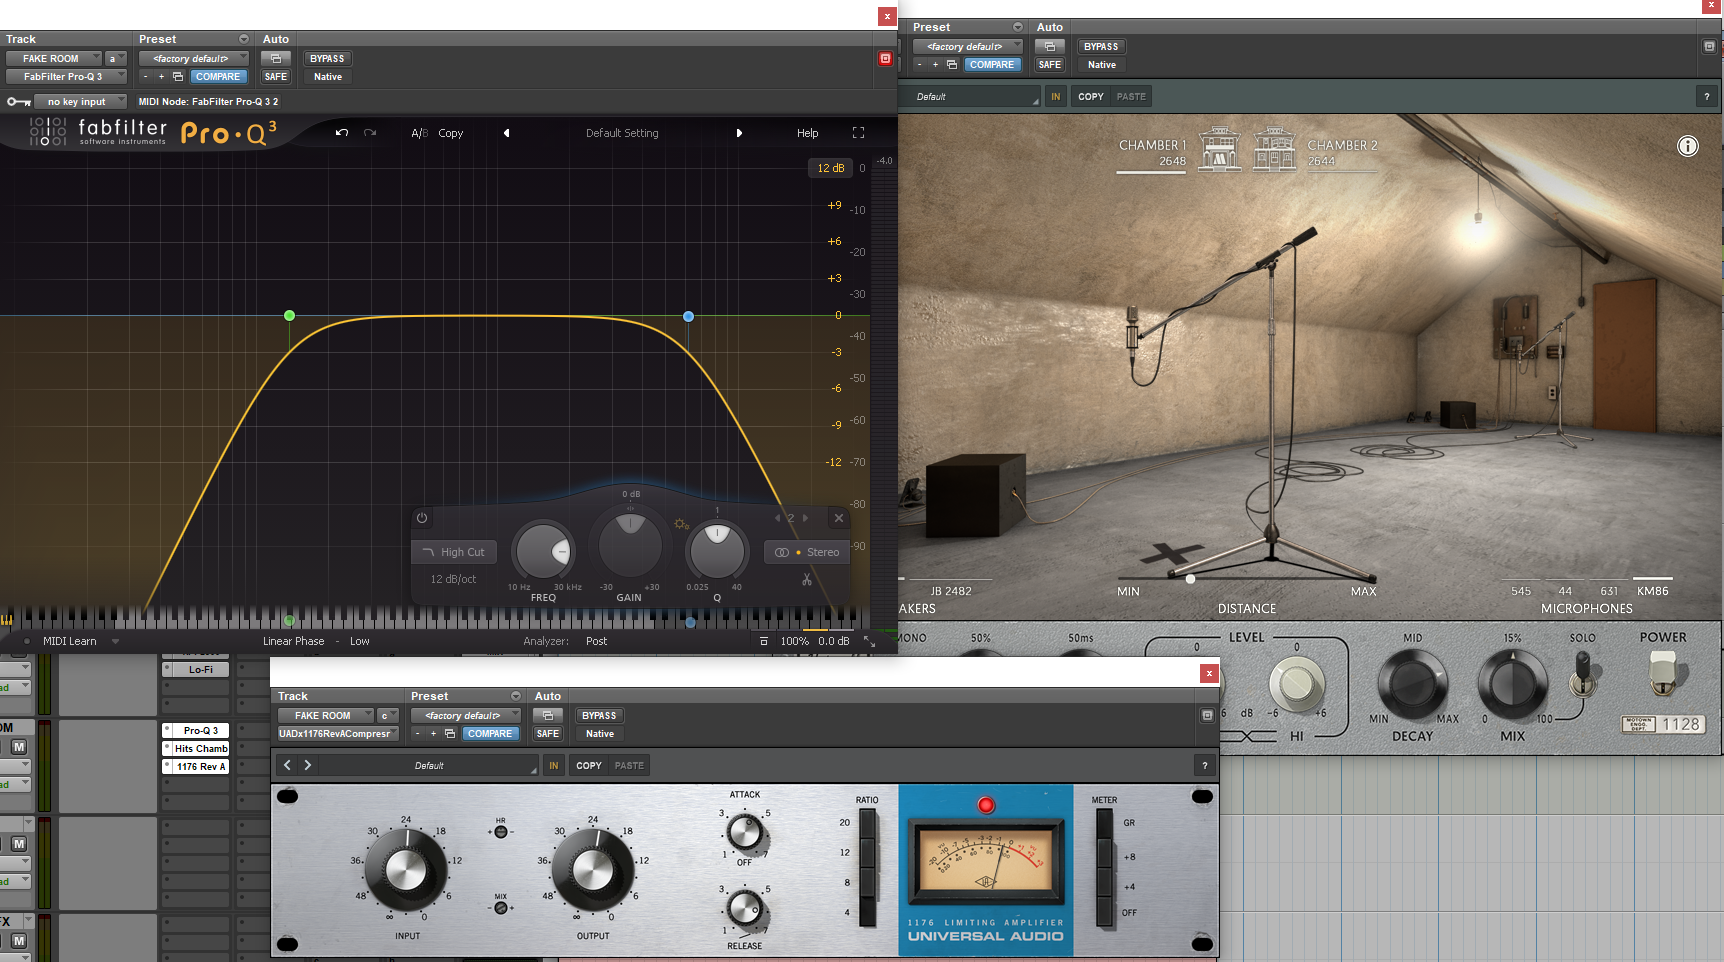Open 12 dB display range menu
This screenshot has height=962, width=1724.
point(831,168)
